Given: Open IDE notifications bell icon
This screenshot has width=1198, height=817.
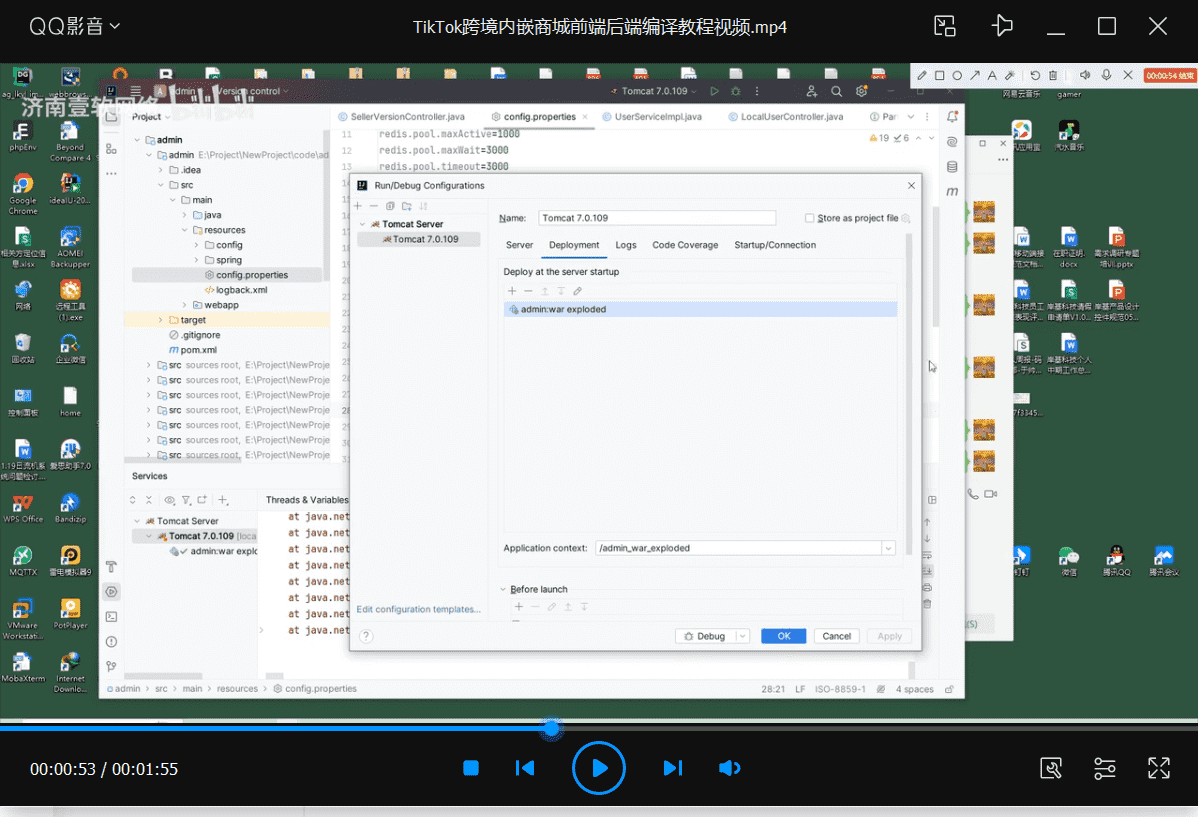Looking at the screenshot, I should [x=952, y=117].
